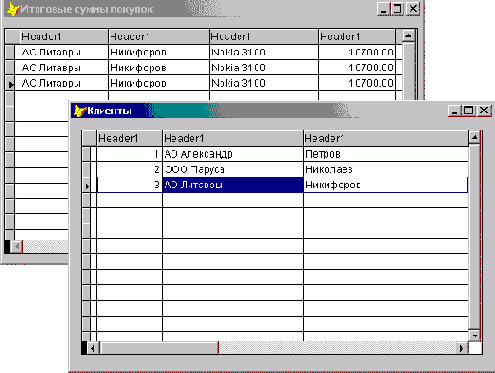
Task: Click the cell with number 2 in Клиенты
Action: point(129,170)
